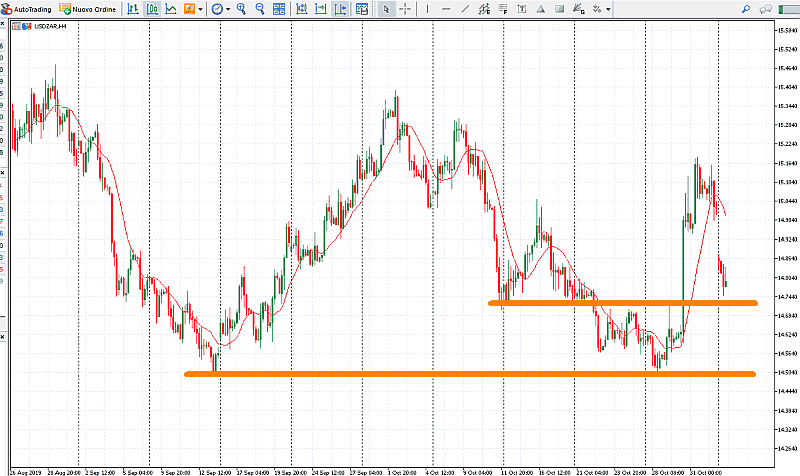
Task: Toggle candlestick chart mode
Action: 152,9
